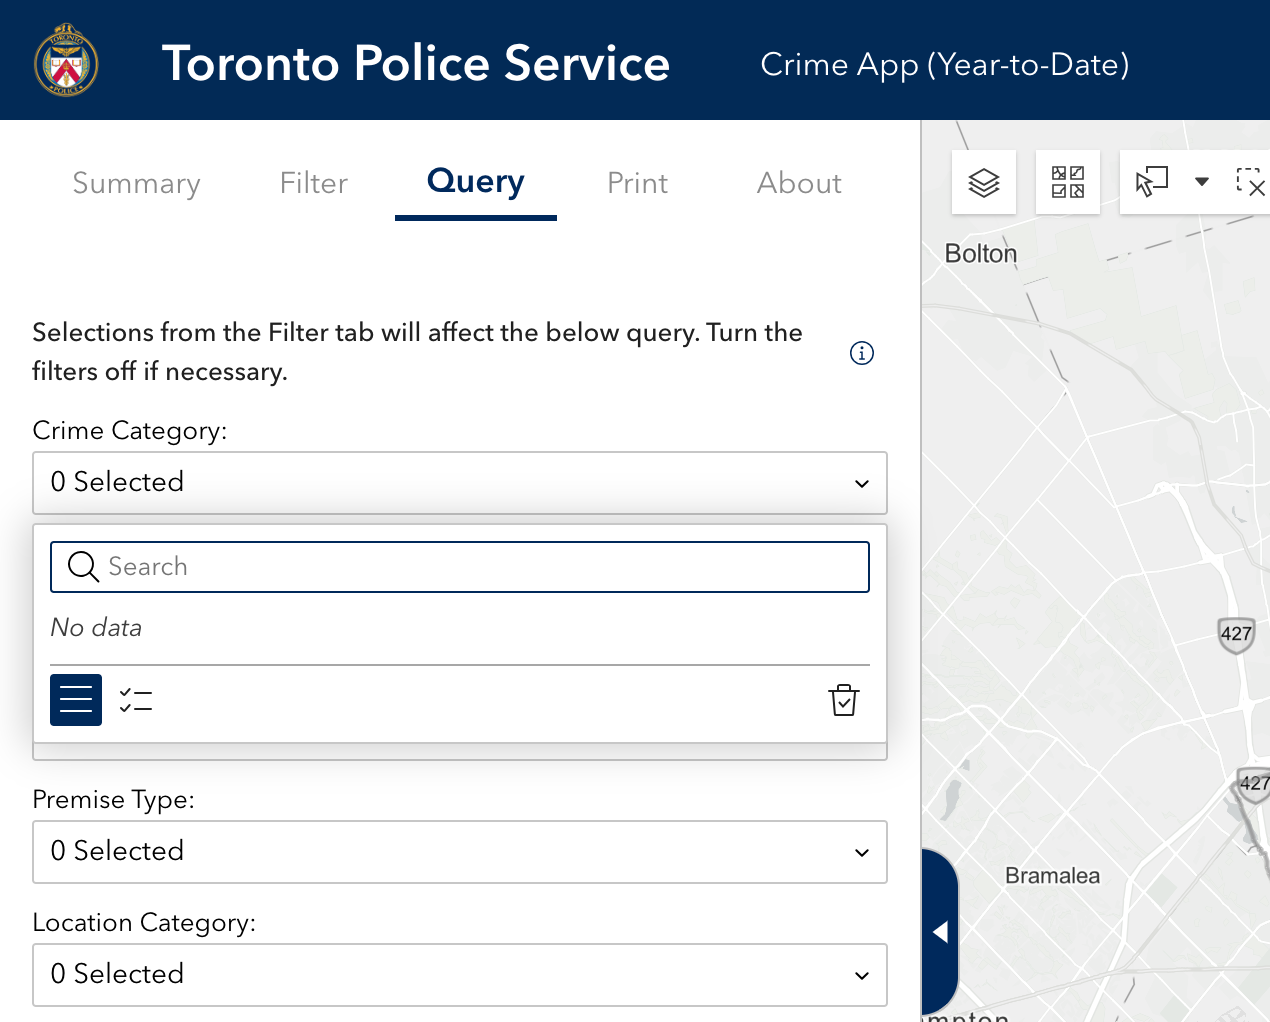The image size is (1270, 1022).
Task: Click the Toronto Police Service crest logo
Action: (x=65, y=60)
